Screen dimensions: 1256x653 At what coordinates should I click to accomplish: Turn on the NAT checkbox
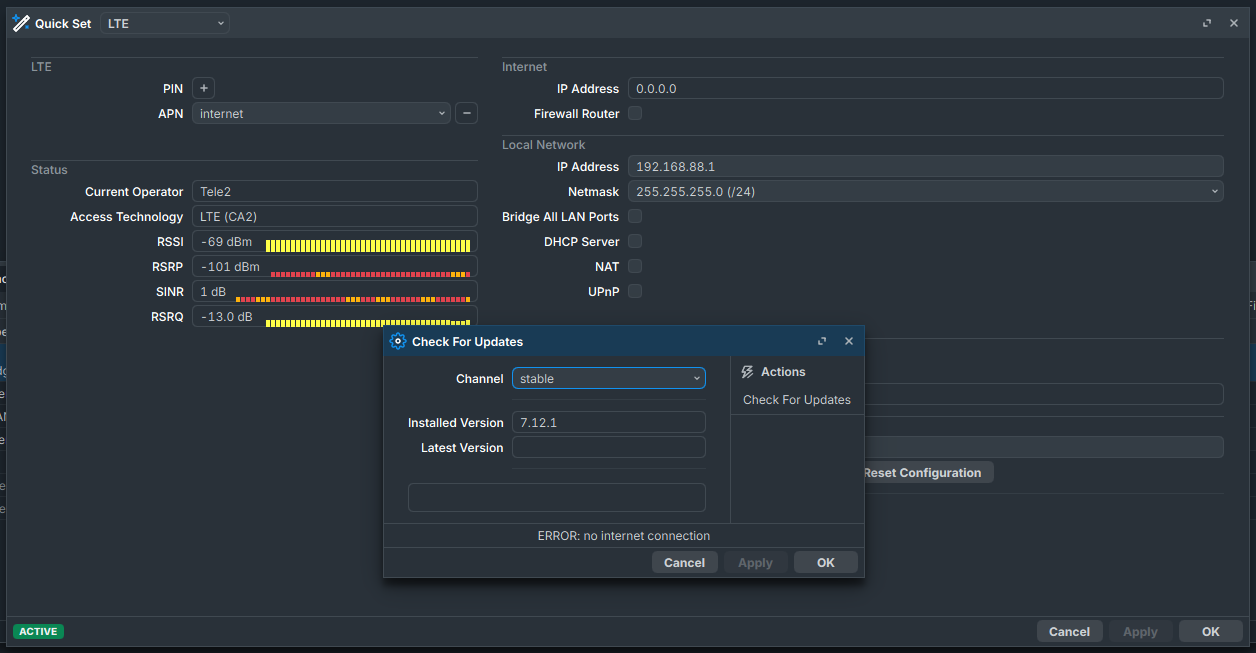[x=635, y=267]
